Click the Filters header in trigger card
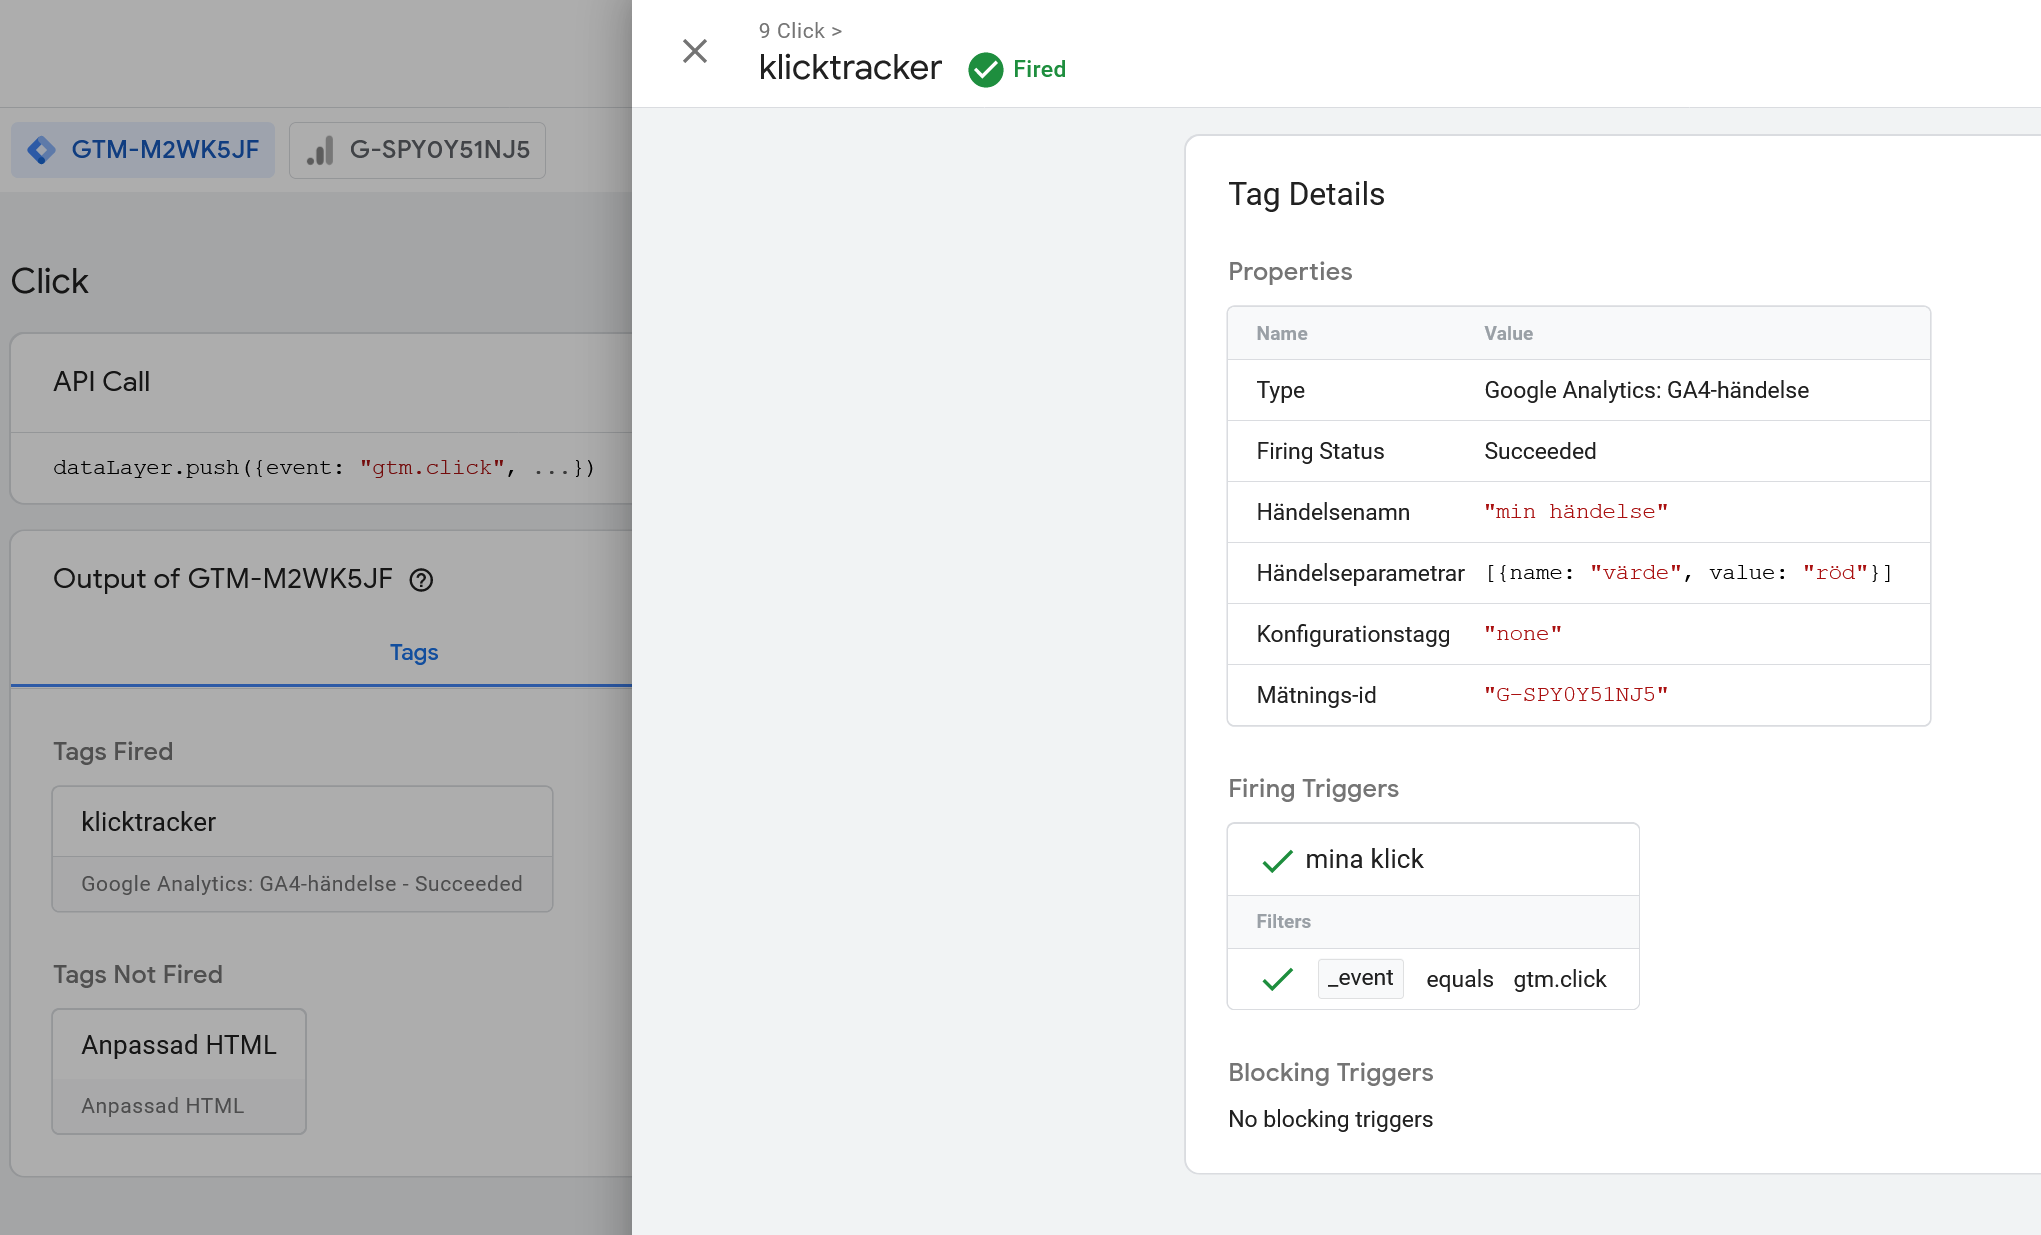 tap(1283, 922)
